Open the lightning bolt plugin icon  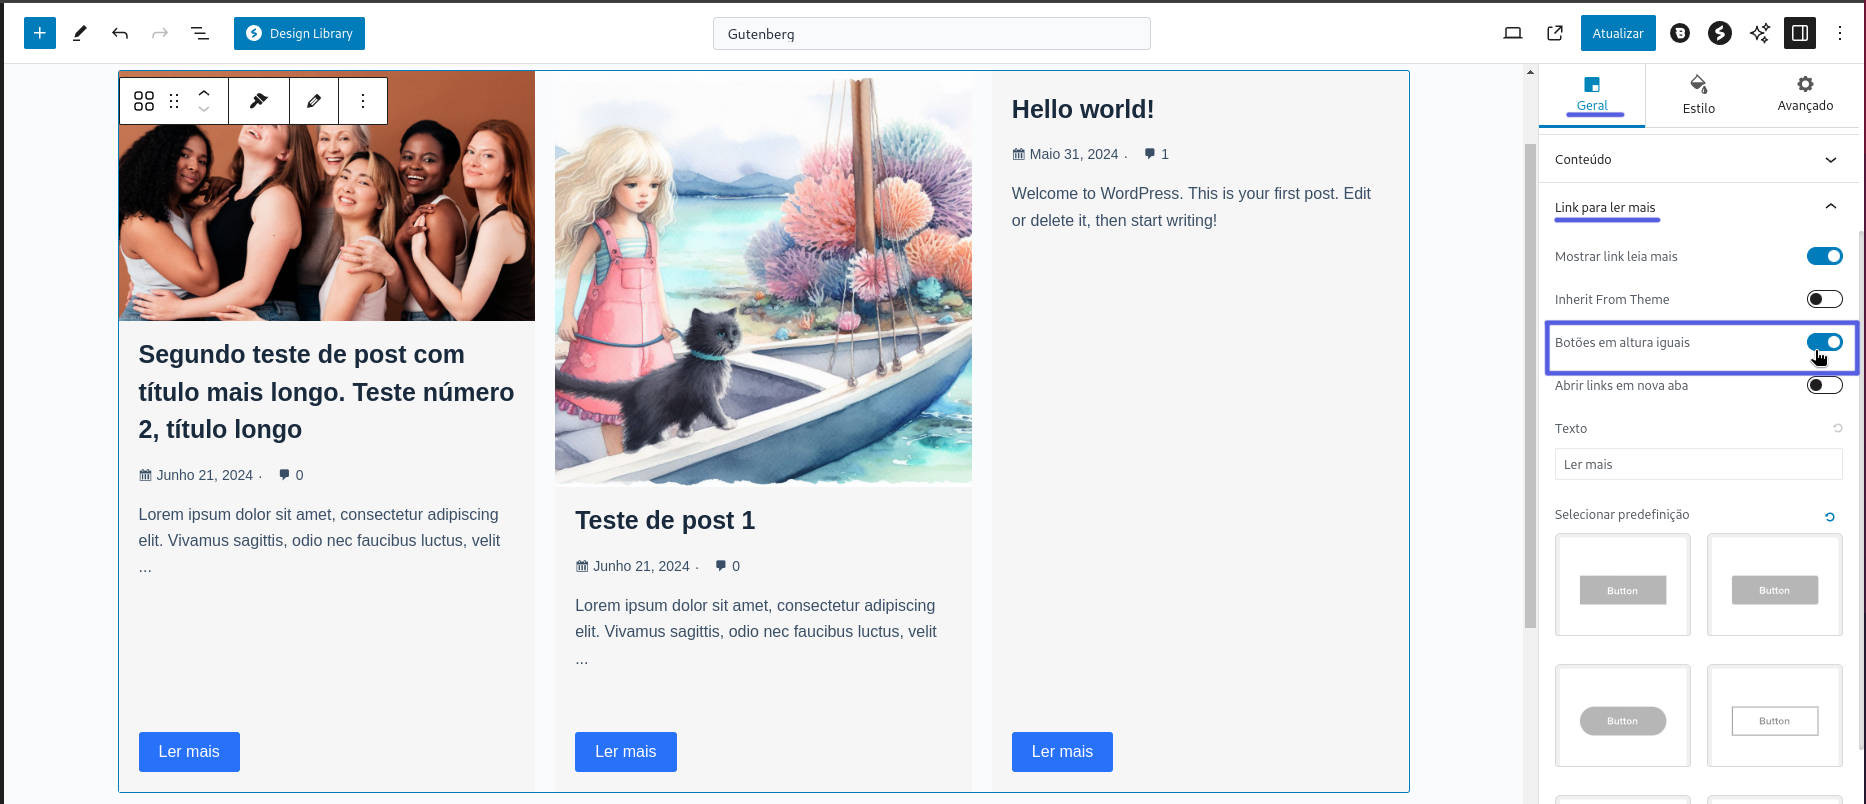click(1720, 33)
